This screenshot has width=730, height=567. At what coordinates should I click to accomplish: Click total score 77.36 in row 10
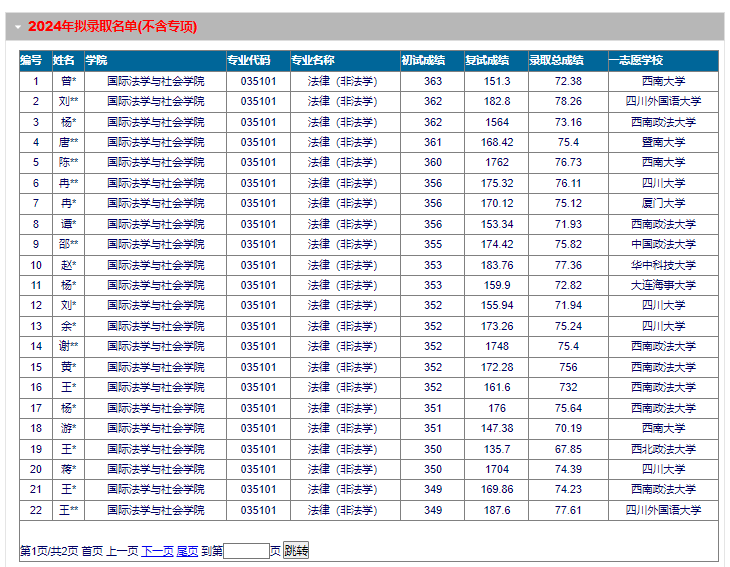point(568,265)
